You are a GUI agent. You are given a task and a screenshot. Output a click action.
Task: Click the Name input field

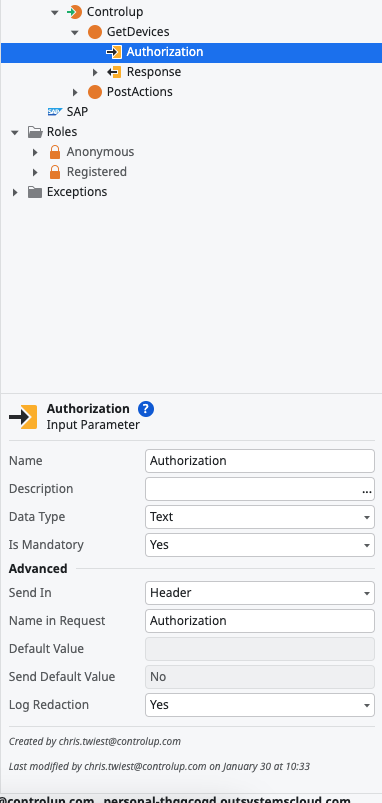pos(260,461)
